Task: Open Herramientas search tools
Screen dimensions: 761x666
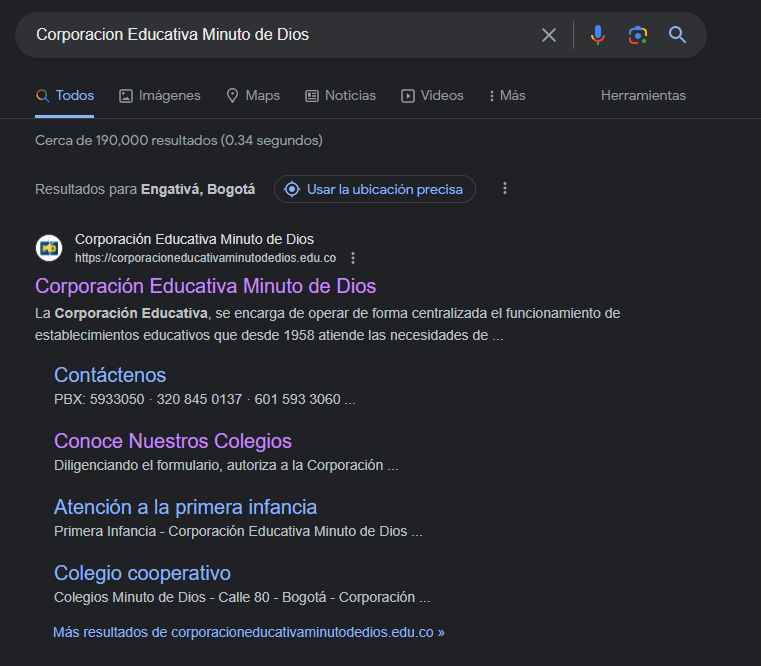Action: tap(643, 96)
